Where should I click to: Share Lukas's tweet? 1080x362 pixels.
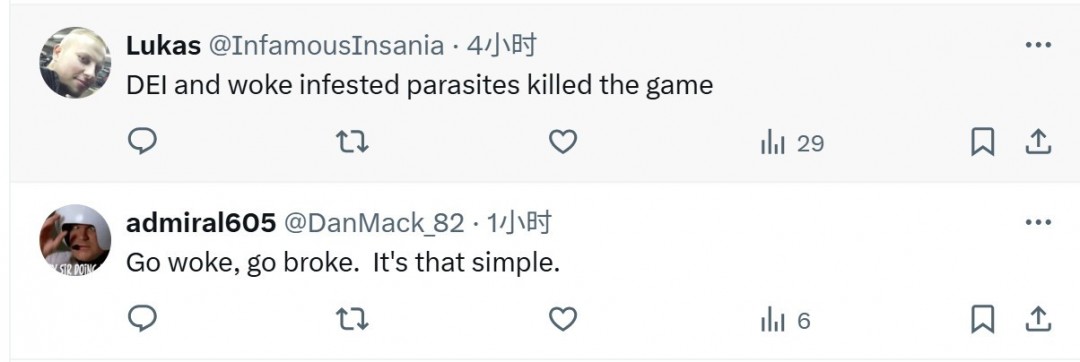coord(1038,142)
